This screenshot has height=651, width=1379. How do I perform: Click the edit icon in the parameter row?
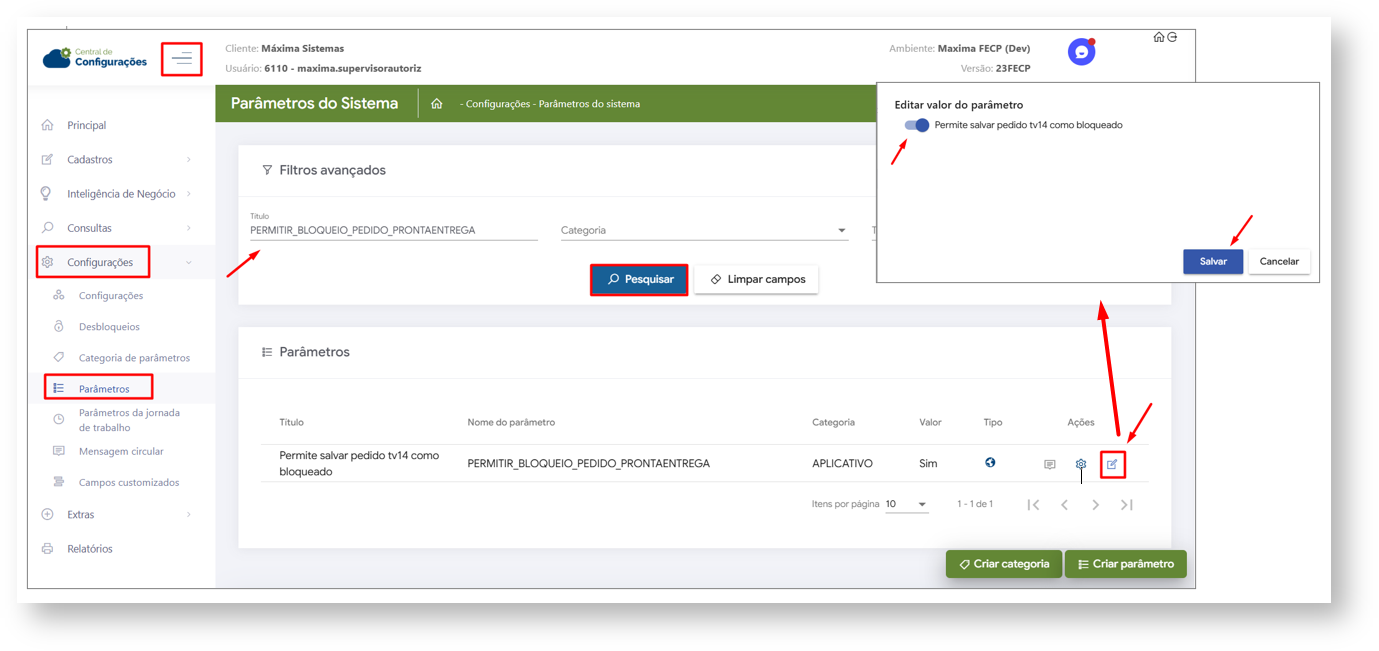(1112, 464)
